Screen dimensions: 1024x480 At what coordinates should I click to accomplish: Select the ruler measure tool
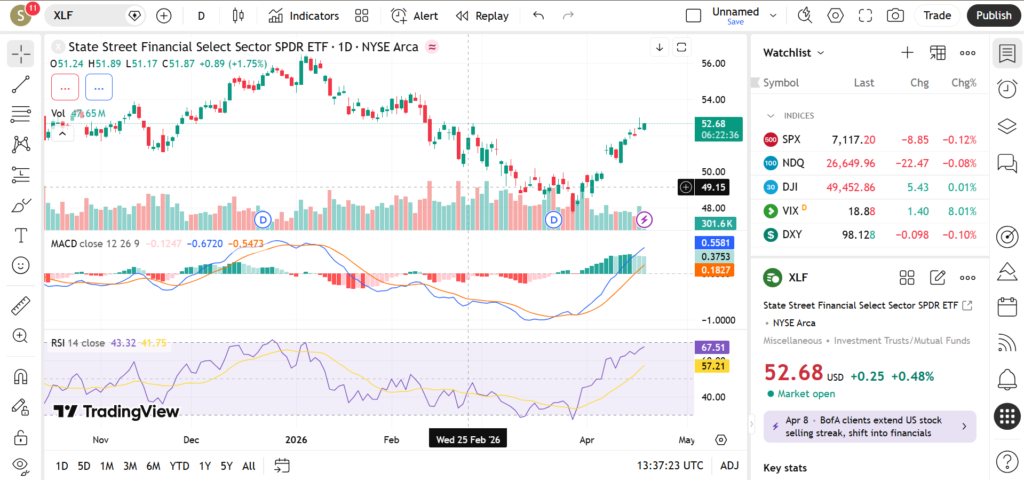(21, 306)
